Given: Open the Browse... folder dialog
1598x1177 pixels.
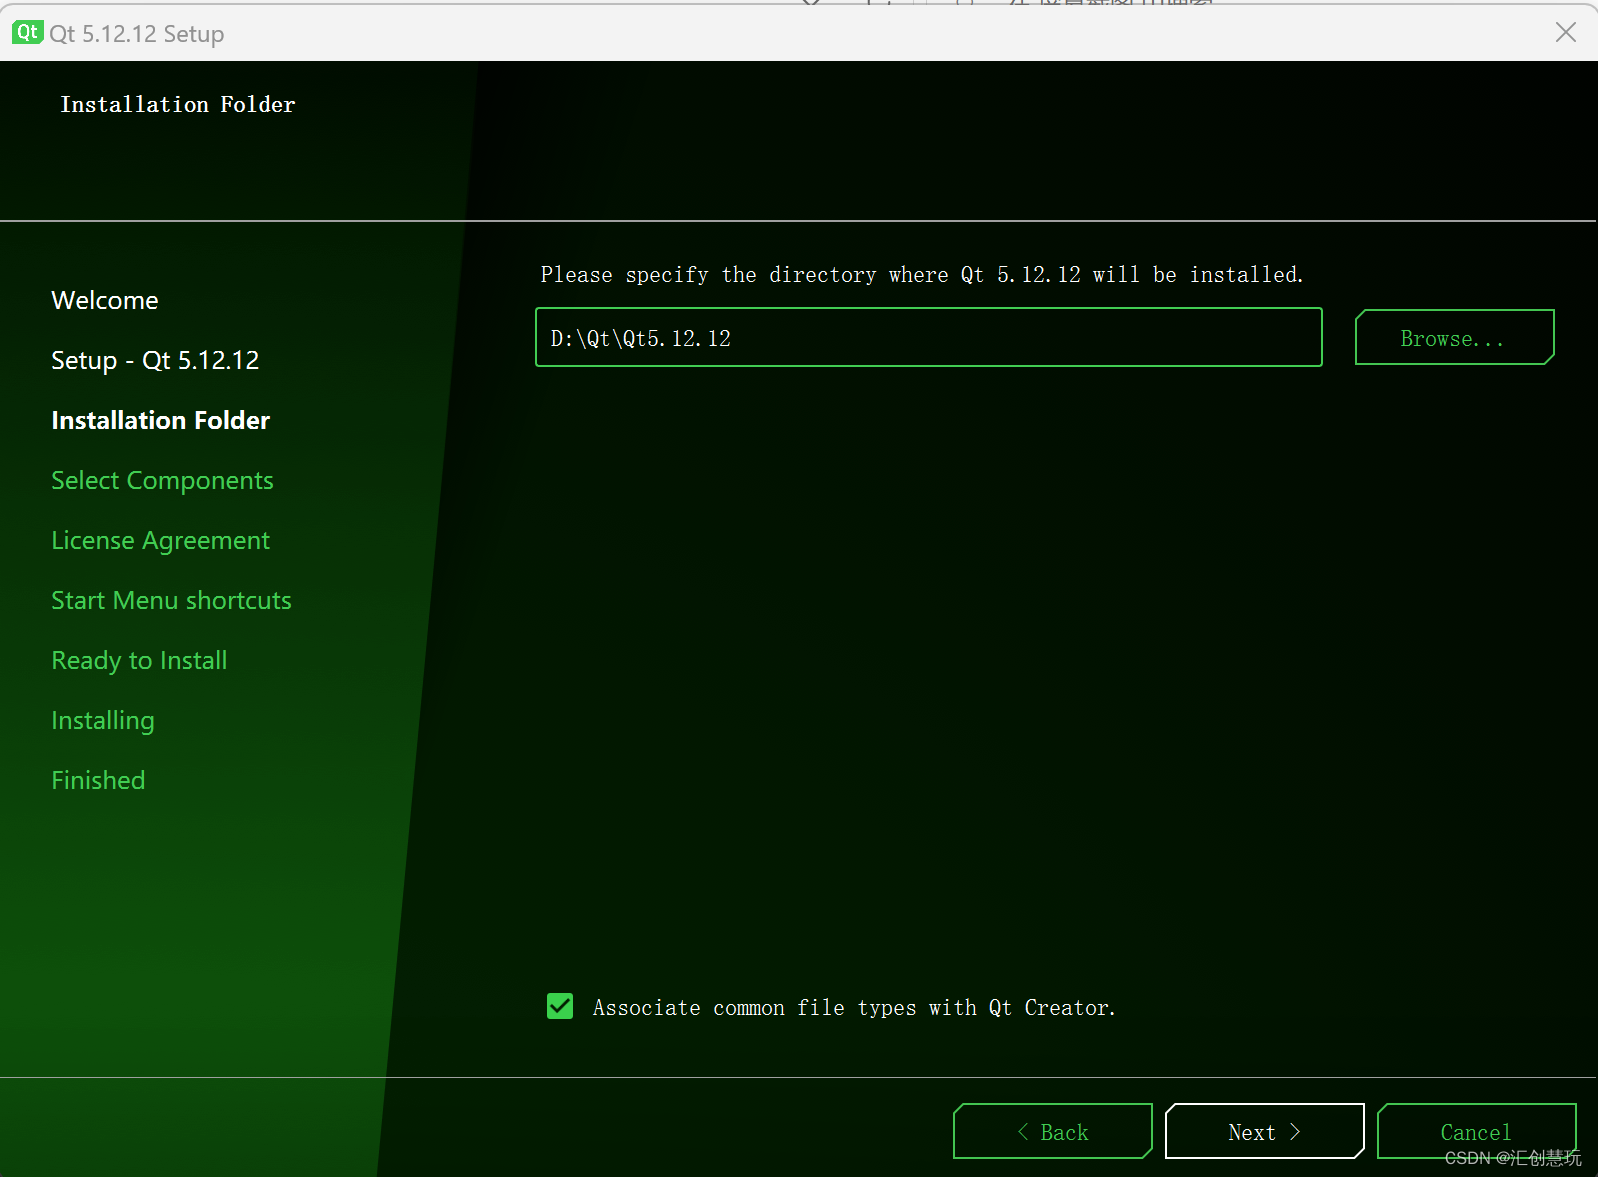Looking at the screenshot, I should (x=1454, y=337).
